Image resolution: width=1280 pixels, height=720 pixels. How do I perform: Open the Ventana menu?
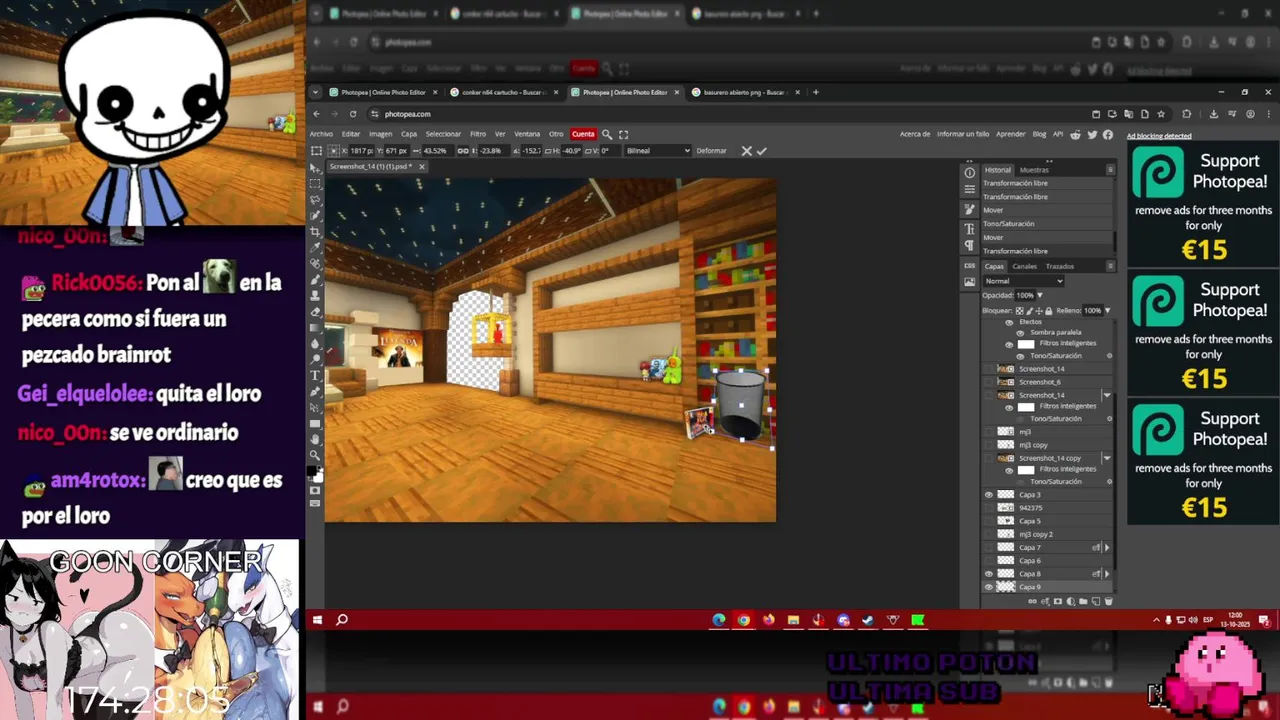(x=527, y=134)
